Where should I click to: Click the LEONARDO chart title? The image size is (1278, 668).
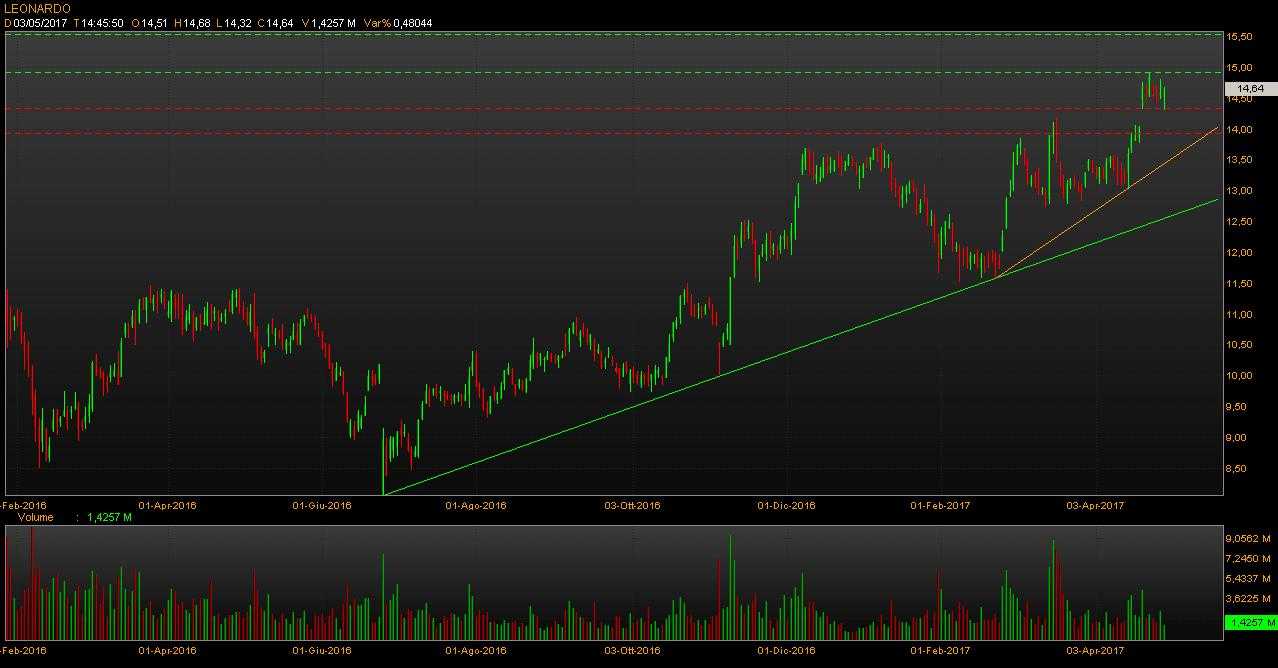(x=37, y=8)
